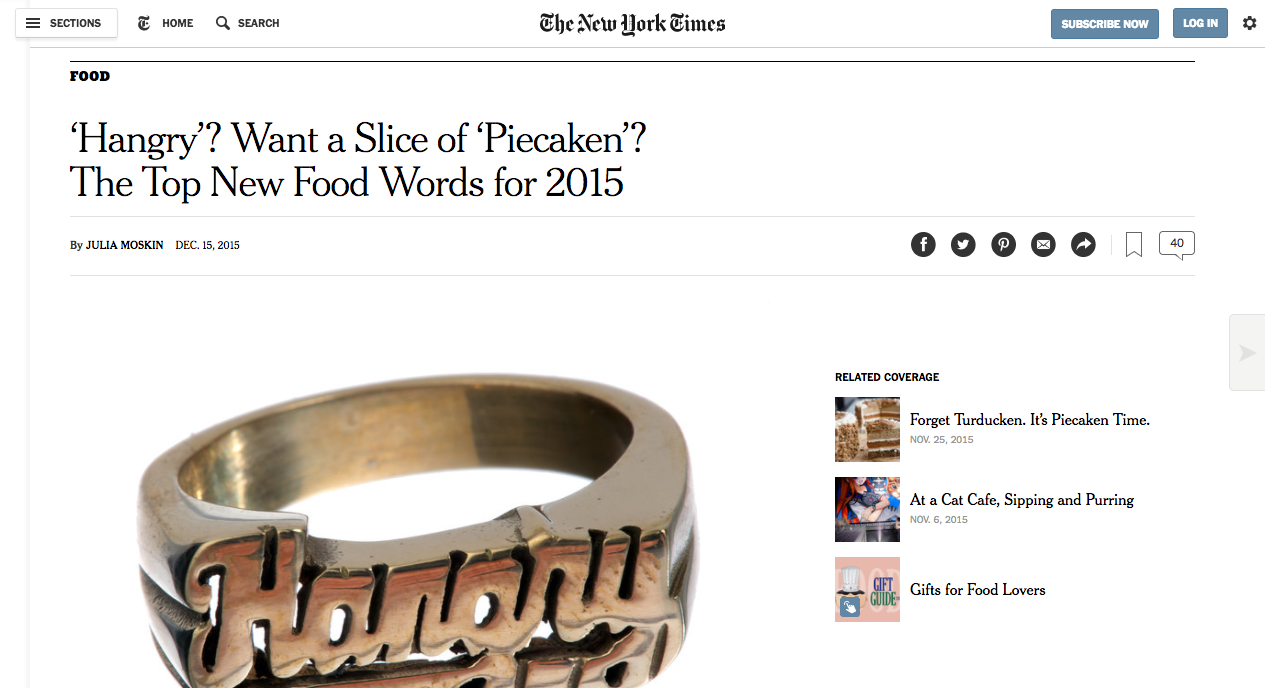Expand next-article arrow on right edge

(1247, 352)
